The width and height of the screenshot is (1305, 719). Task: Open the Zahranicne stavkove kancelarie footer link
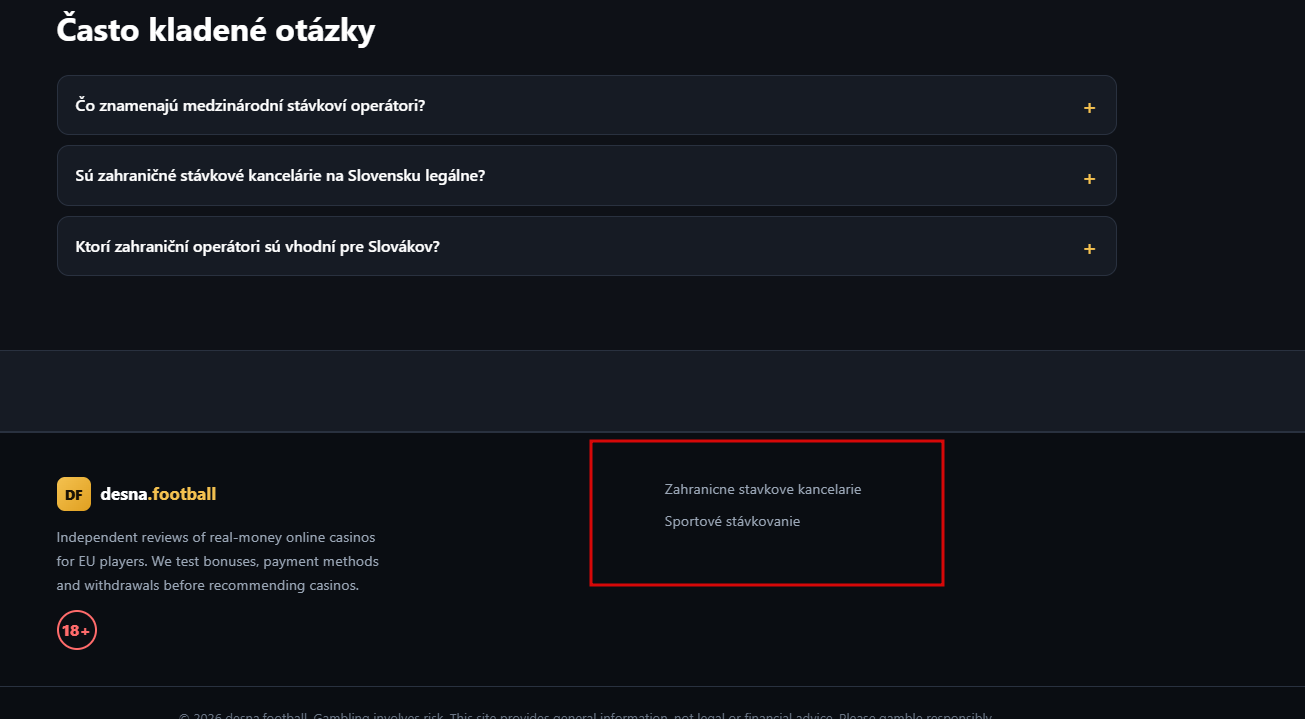[x=762, y=489]
